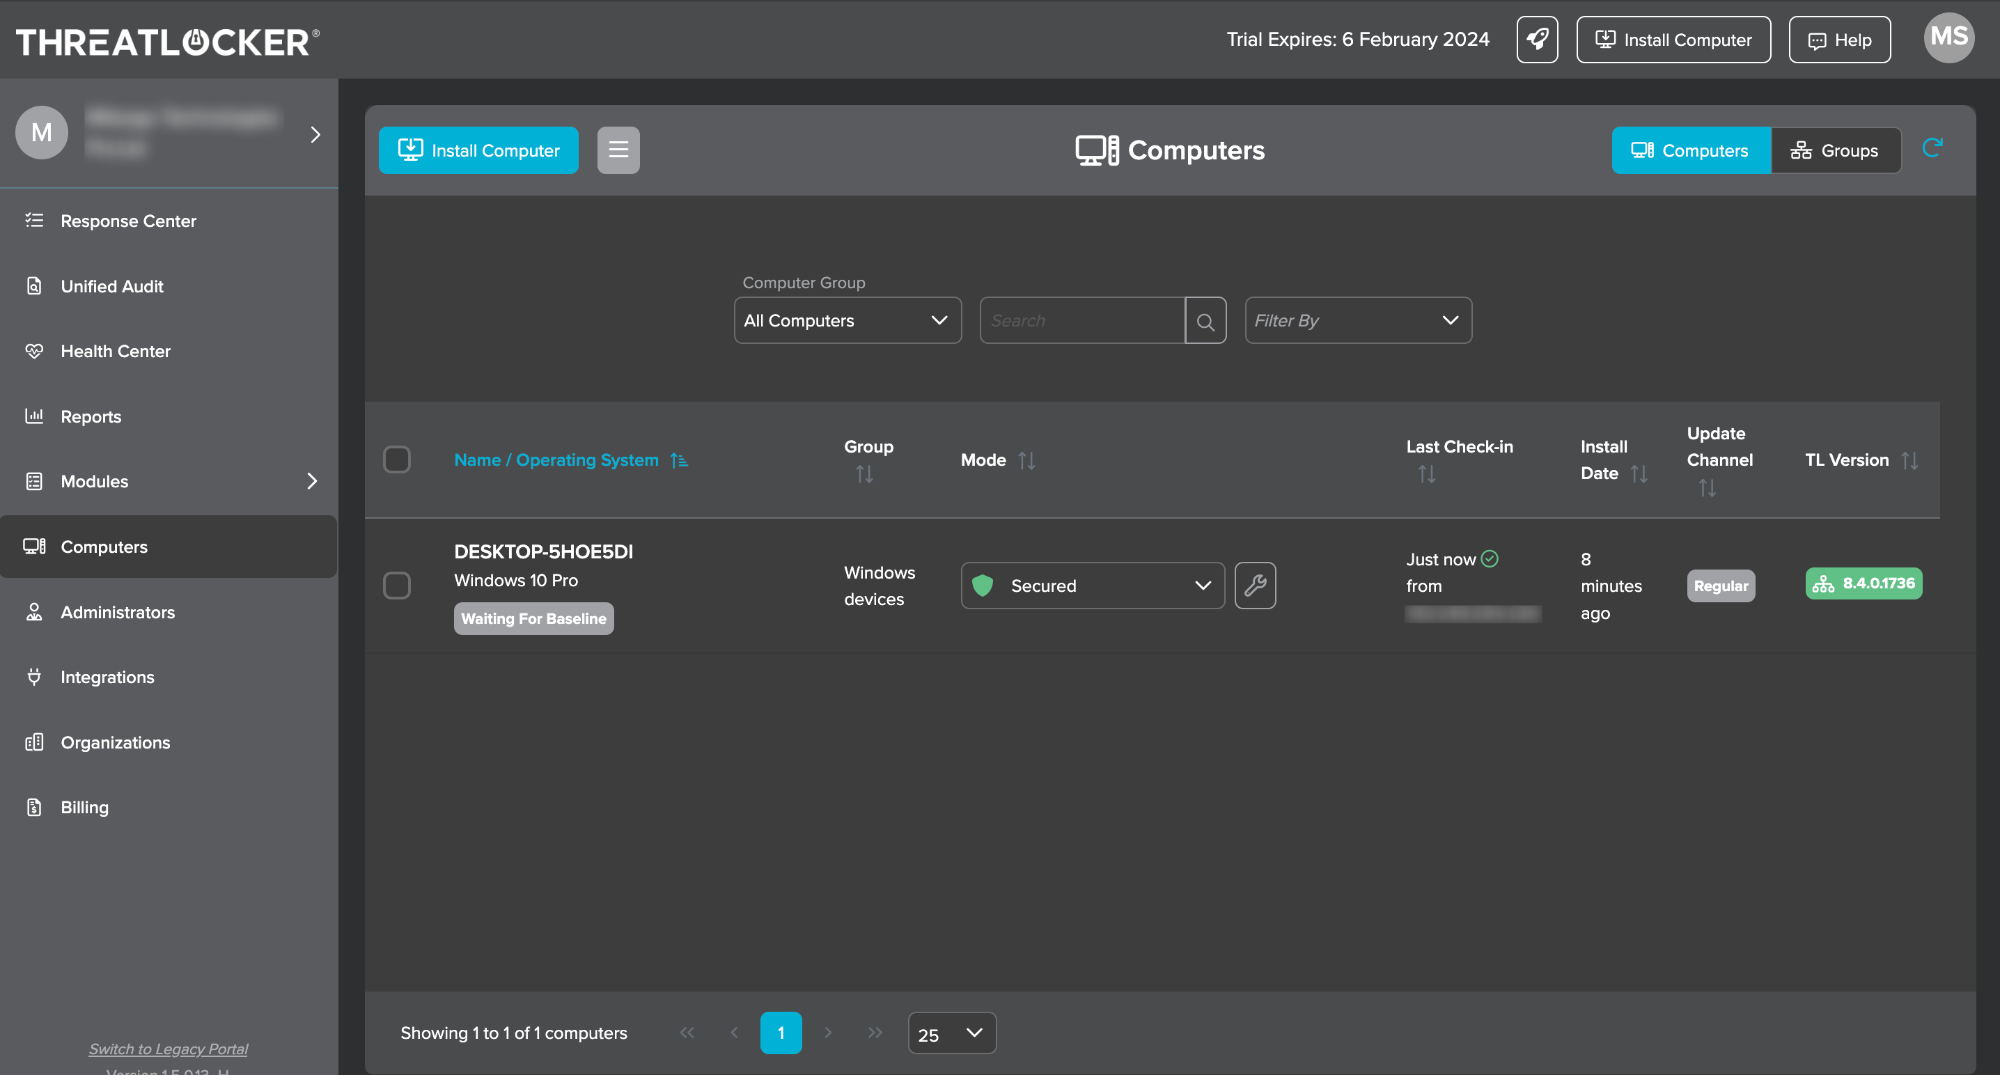2000x1075 pixels.
Task: Open Integrations in sidebar
Action: (x=169, y=677)
